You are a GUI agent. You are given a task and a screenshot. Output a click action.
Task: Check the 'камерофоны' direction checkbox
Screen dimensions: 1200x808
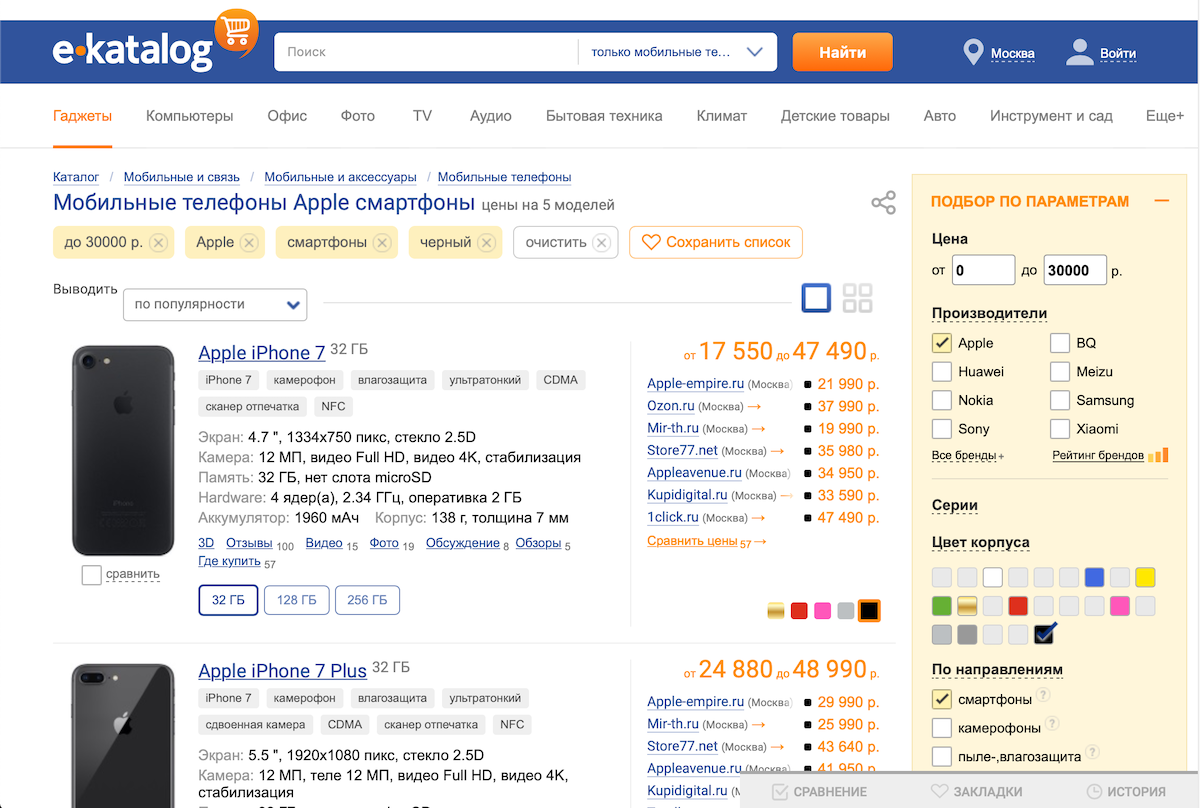click(941, 728)
